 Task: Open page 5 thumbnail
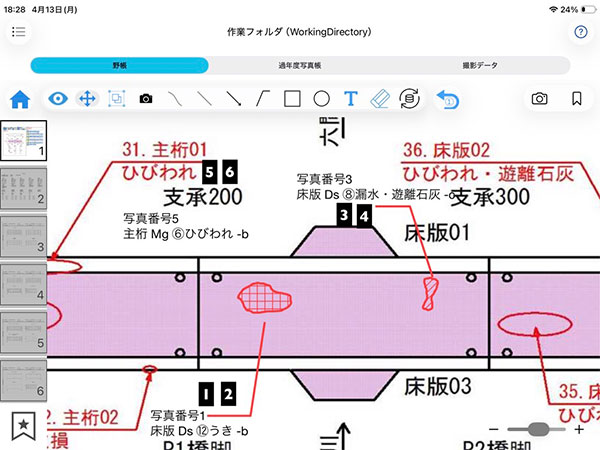pos(23,333)
